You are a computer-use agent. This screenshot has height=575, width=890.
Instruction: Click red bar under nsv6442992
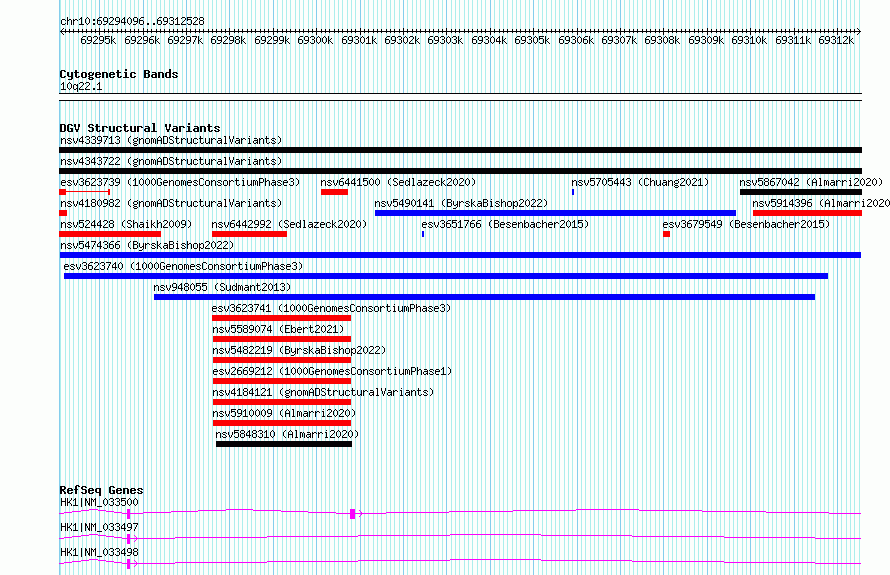(249, 234)
